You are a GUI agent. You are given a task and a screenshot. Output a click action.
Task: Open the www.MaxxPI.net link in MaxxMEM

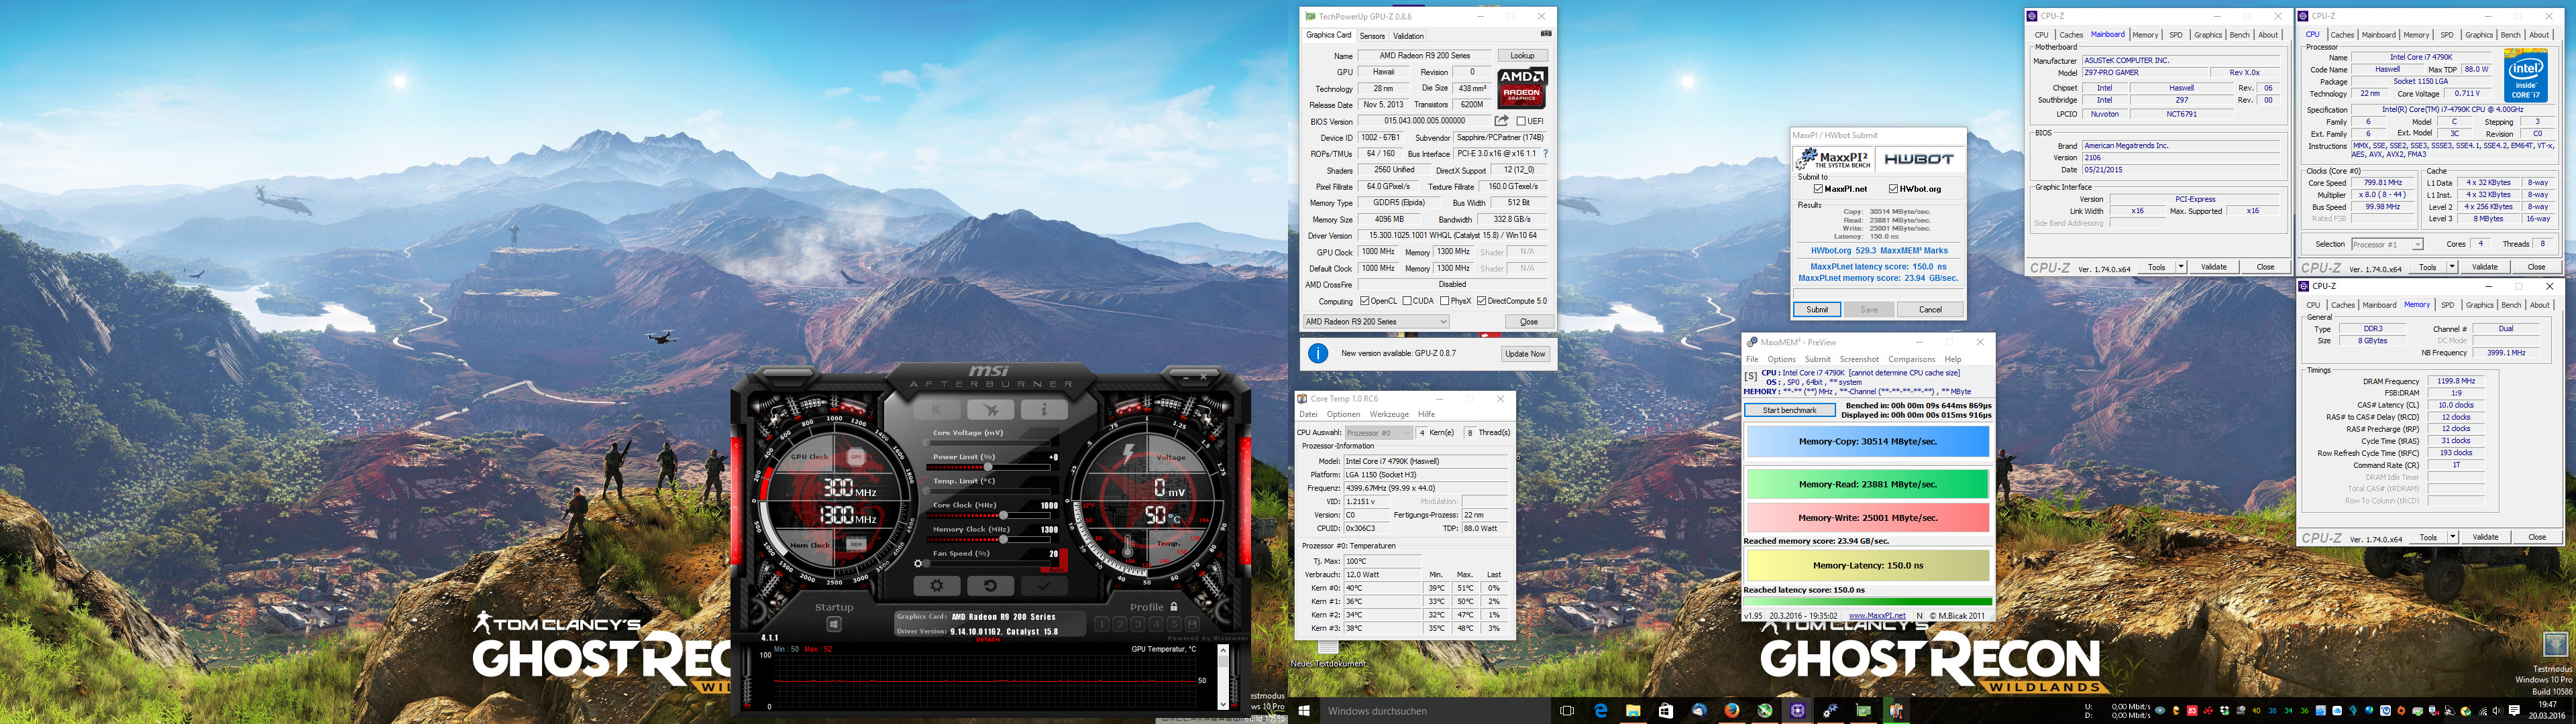[1877, 616]
